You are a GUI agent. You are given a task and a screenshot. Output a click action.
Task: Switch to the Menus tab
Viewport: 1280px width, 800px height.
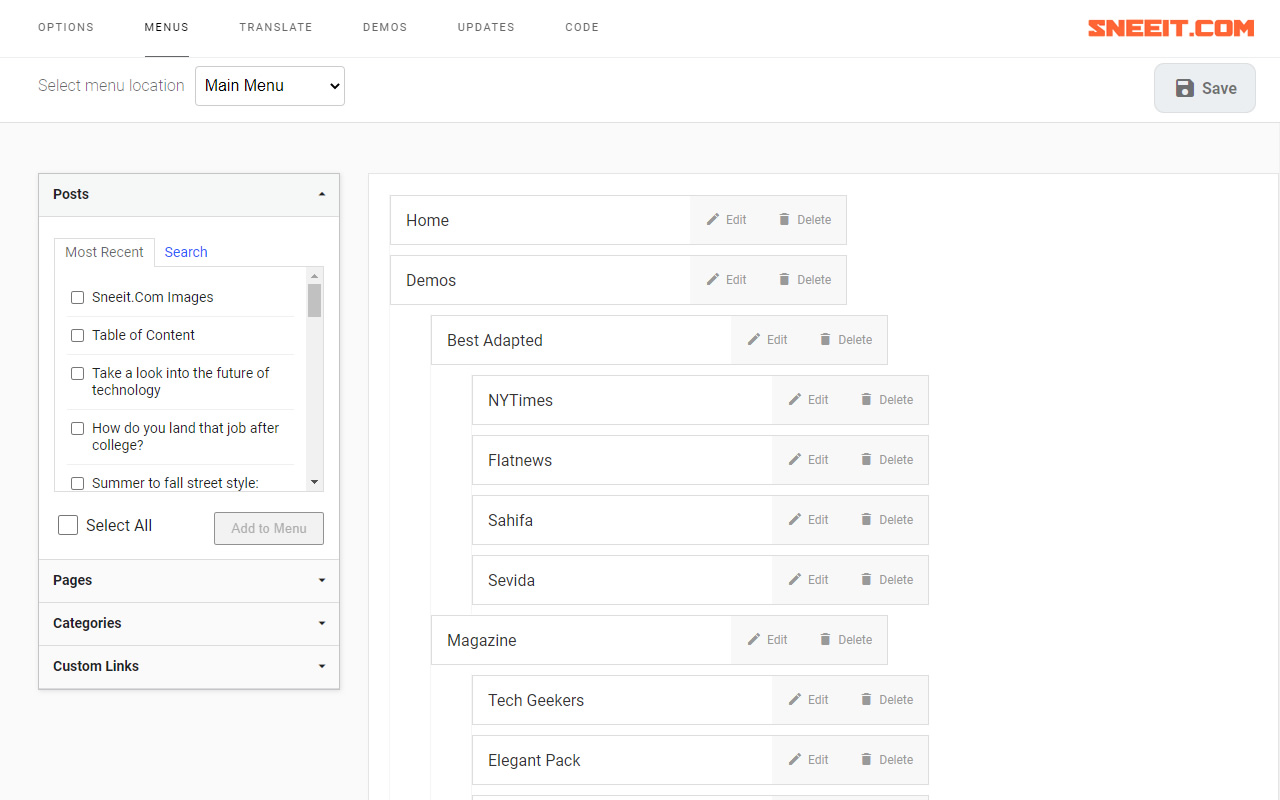pos(167,28)
